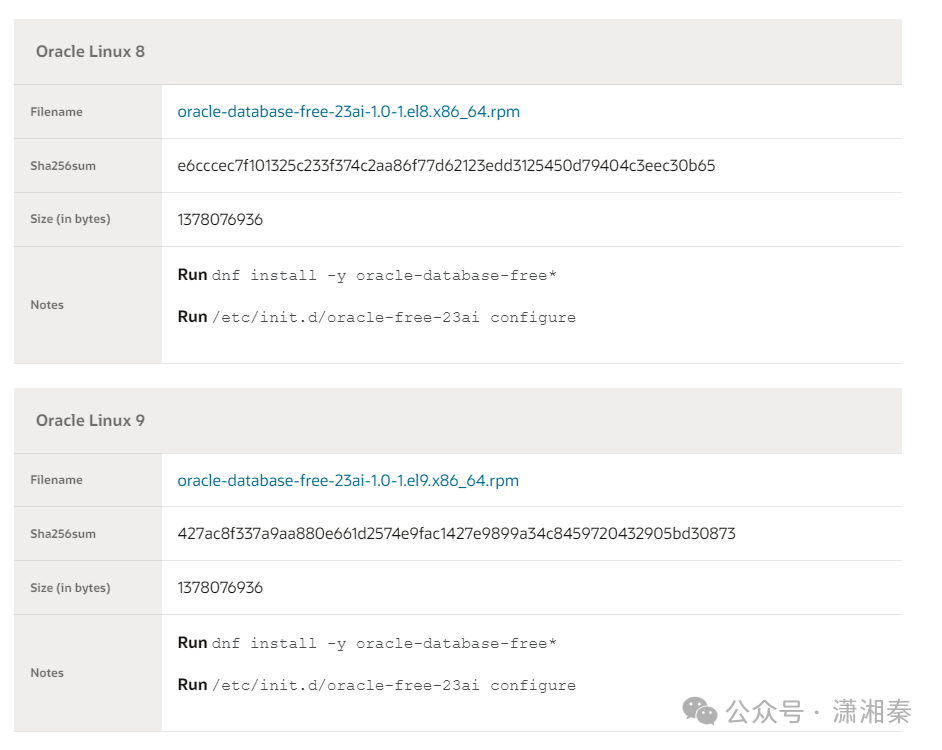942x750 pixels.
Task: Click the Size (in bytes) label under Oracle Linux 9
Action: point(70,588)
